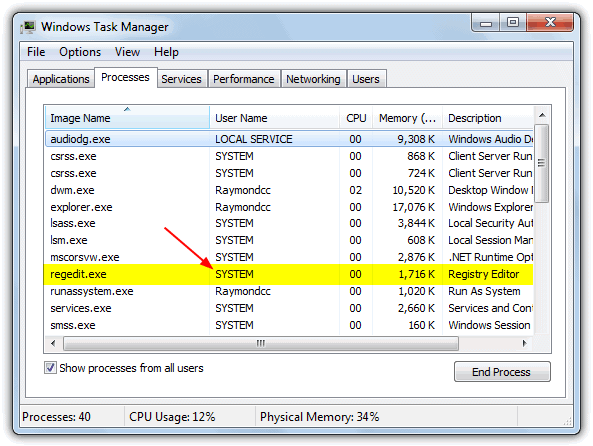
Task: Open the Help menu
Action: tap(166, 52)
